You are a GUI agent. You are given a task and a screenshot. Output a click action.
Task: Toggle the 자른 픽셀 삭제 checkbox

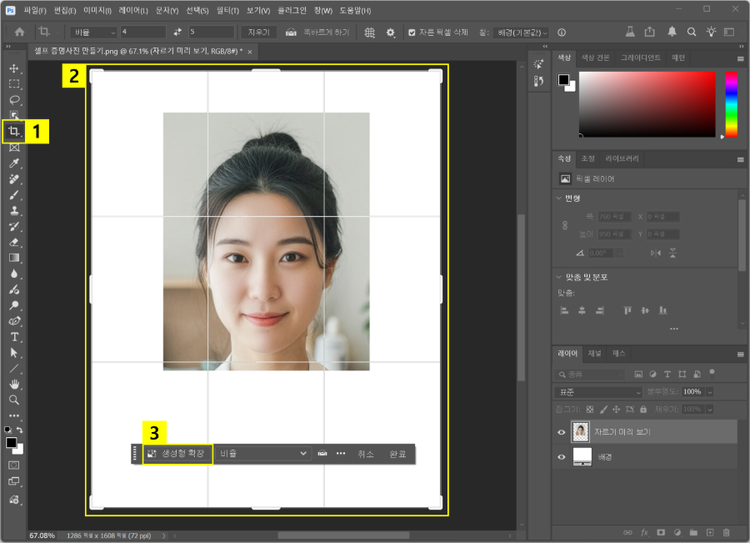click(412, 32)
